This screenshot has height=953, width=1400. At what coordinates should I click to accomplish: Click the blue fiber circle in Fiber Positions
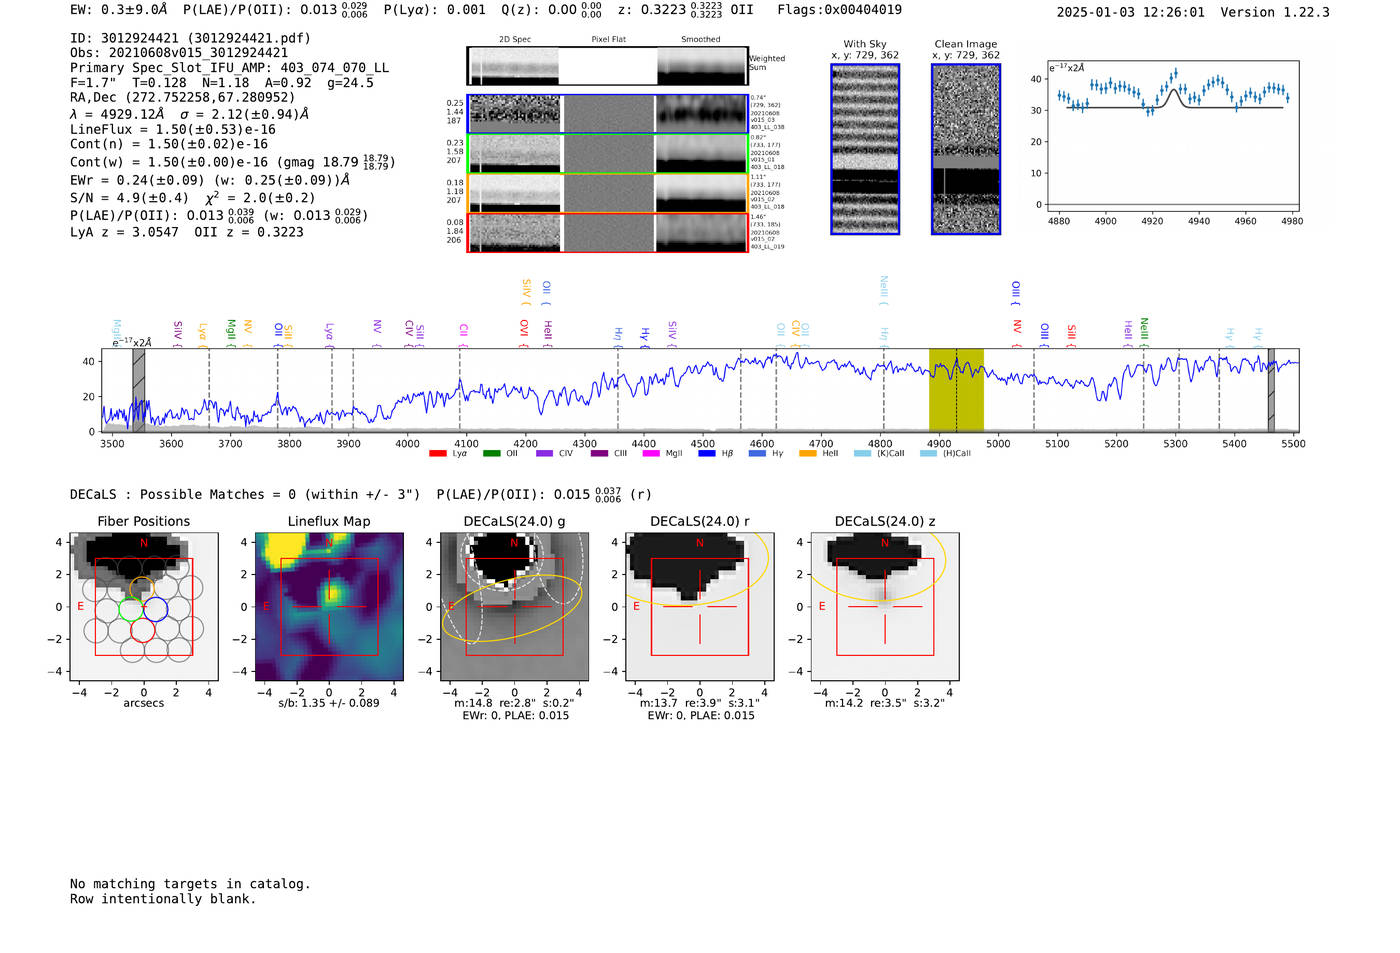(x=156, y=608)
